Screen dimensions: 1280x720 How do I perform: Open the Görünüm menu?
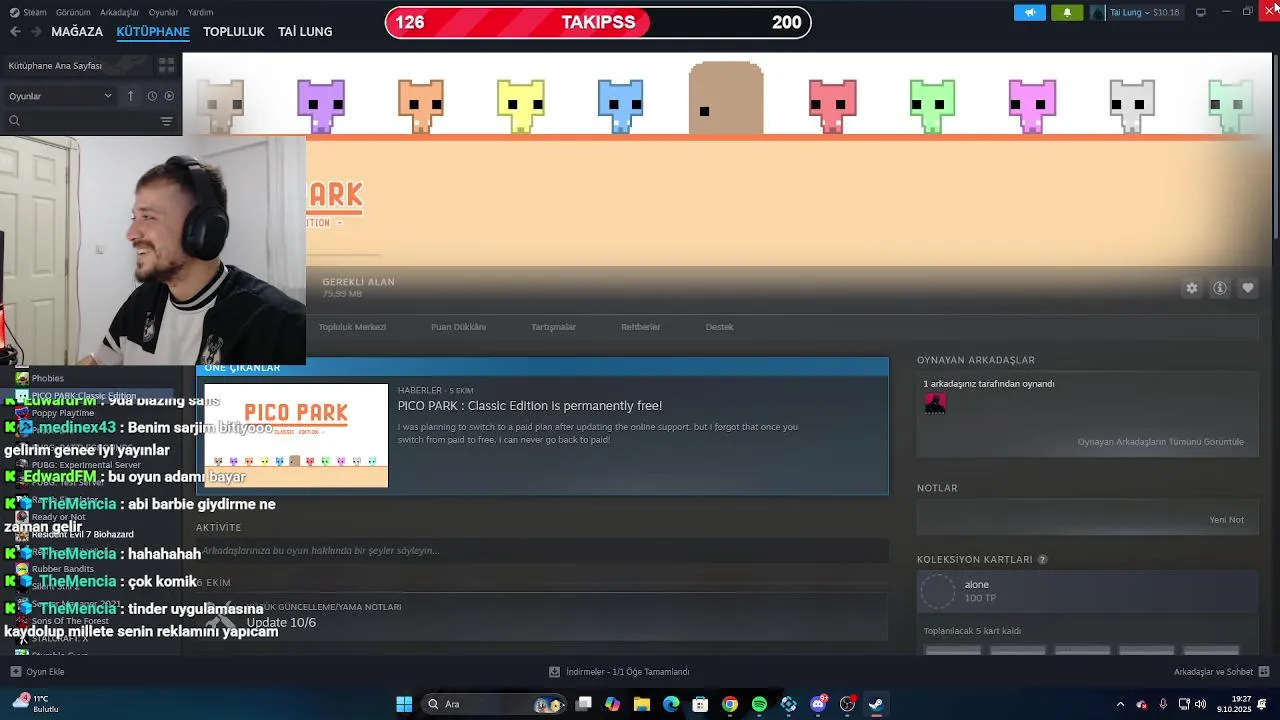73,12
